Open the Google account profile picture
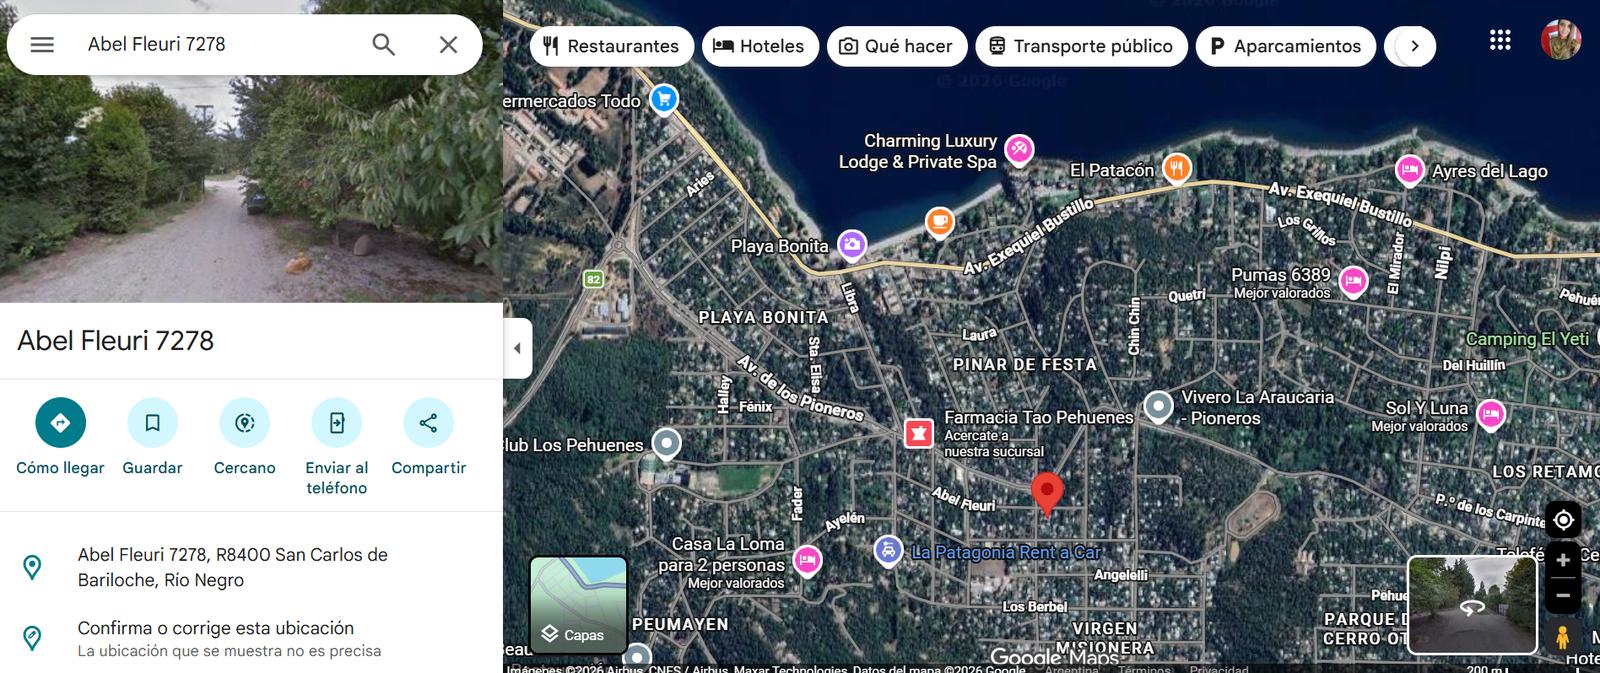This screenshot has width=1600, height=673. (x=1561, y=40)
